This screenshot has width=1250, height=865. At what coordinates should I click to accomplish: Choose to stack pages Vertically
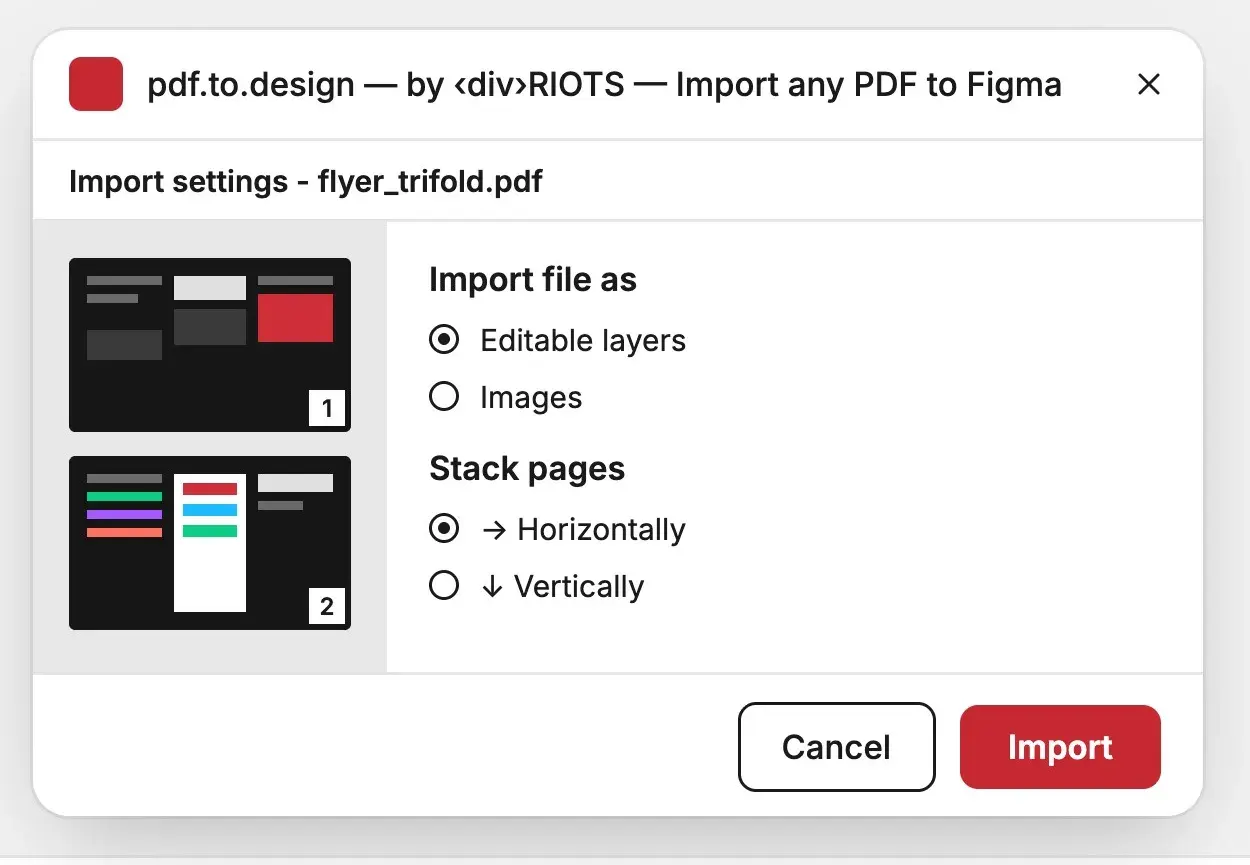[x=444, y=586]
